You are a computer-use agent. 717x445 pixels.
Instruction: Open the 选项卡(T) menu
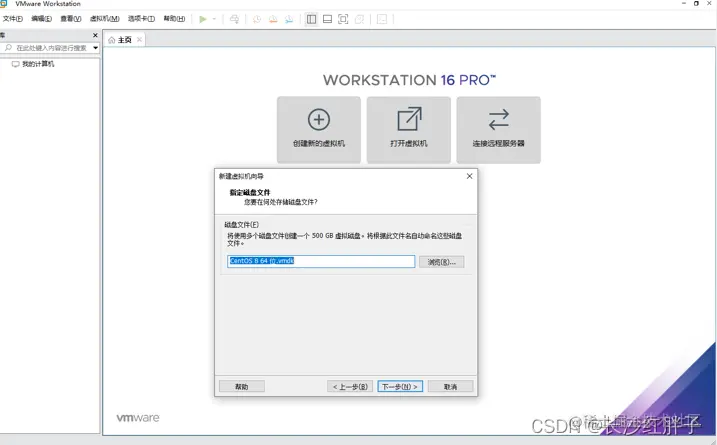tap(141, 19)
